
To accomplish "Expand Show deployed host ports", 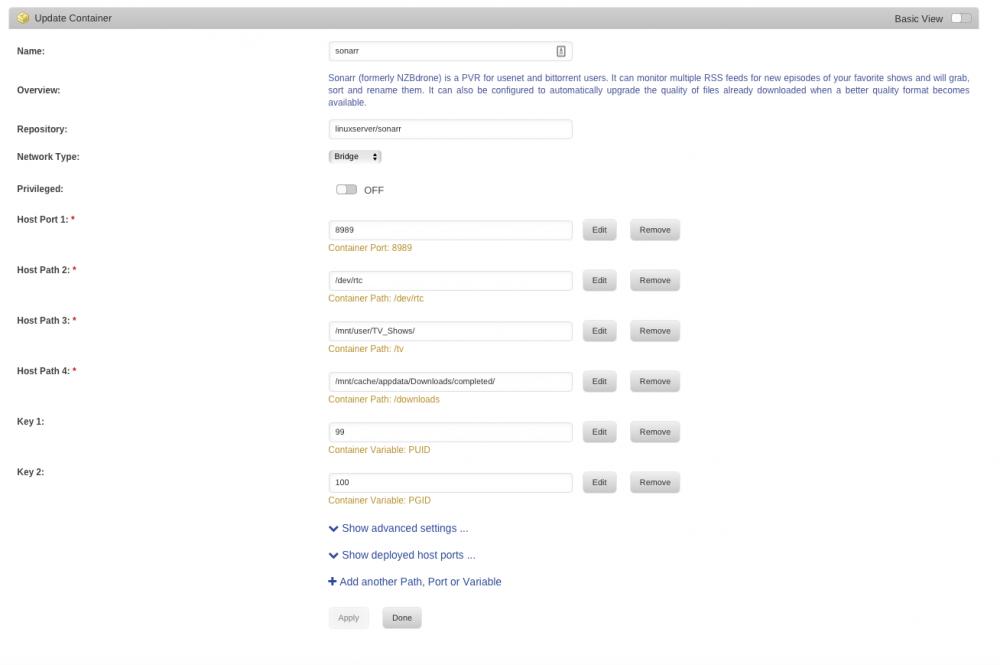I will (408, 555).
